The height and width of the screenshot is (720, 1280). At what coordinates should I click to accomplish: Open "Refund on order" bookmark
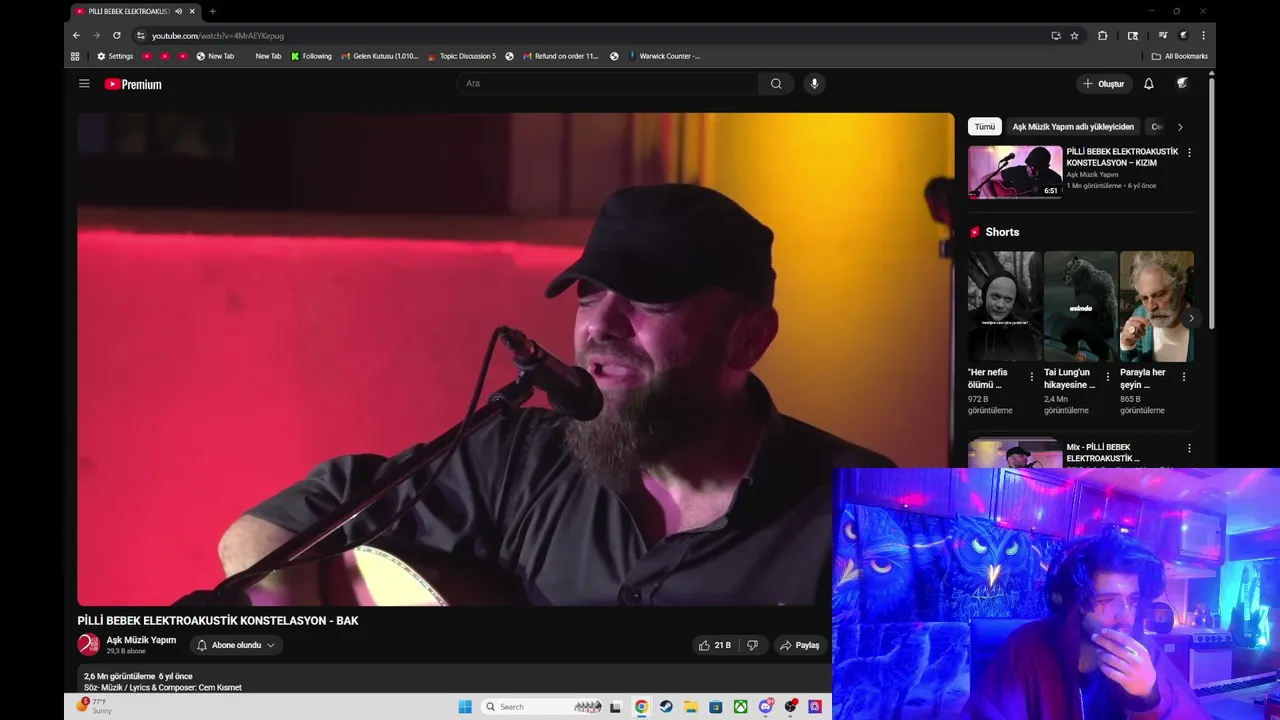pos(560,56)
